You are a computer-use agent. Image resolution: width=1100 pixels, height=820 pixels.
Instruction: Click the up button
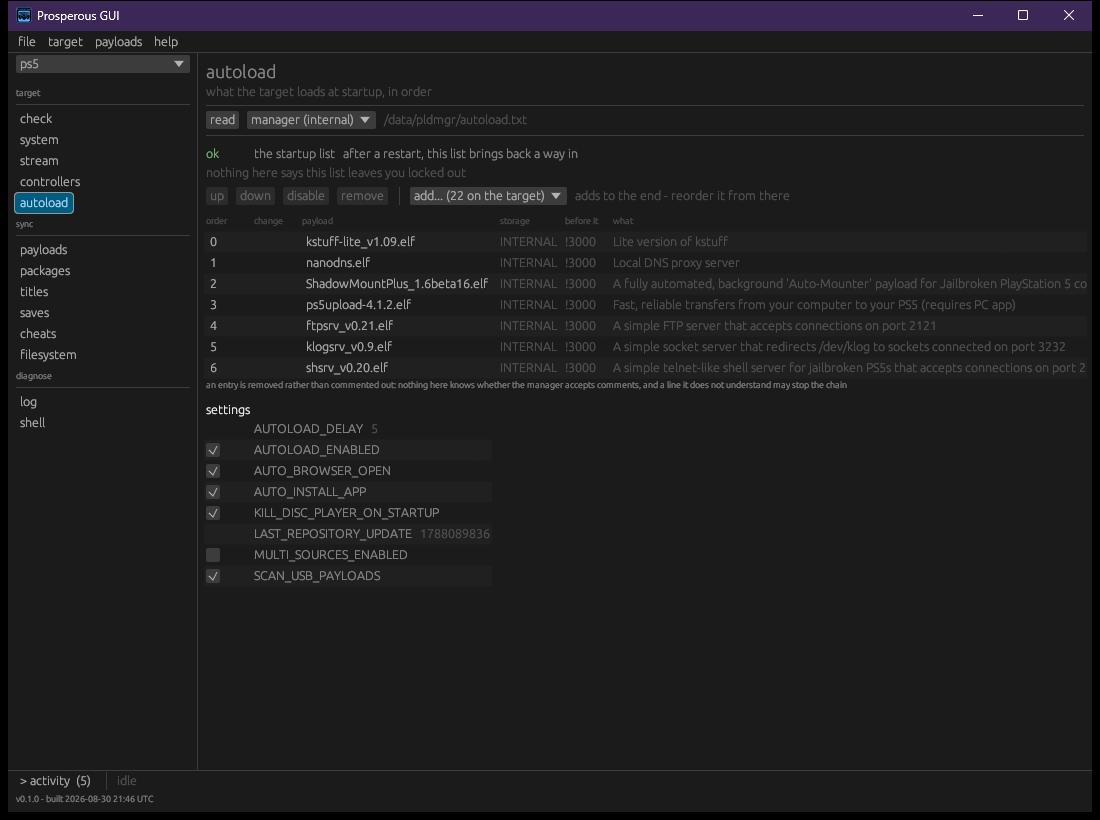point(217,196)
